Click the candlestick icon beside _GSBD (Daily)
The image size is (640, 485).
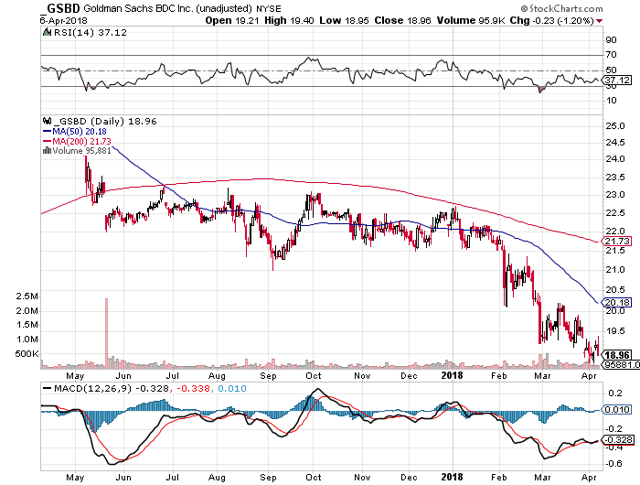point(47,121)
